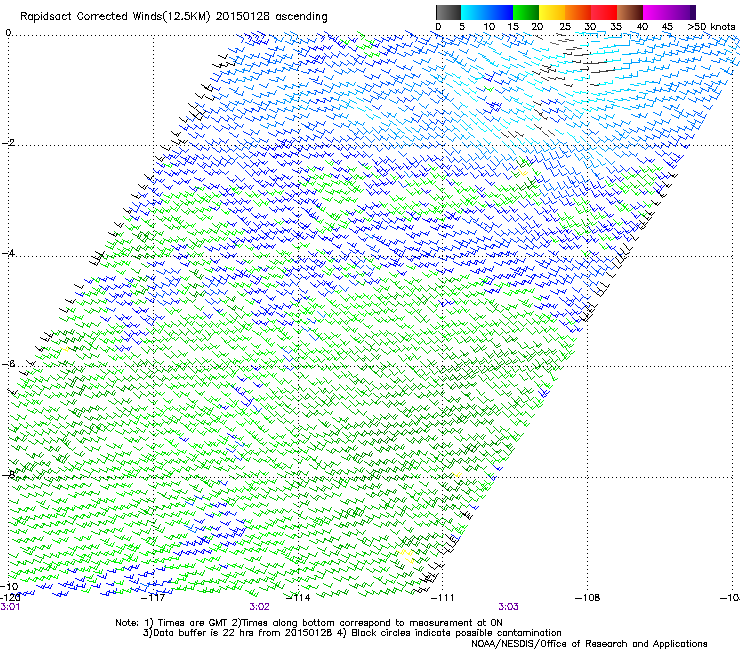This screenshot has height=650, width=740.
Task: Click the brown 35-40 knots legend swatch
Action: tap(630, 12)
